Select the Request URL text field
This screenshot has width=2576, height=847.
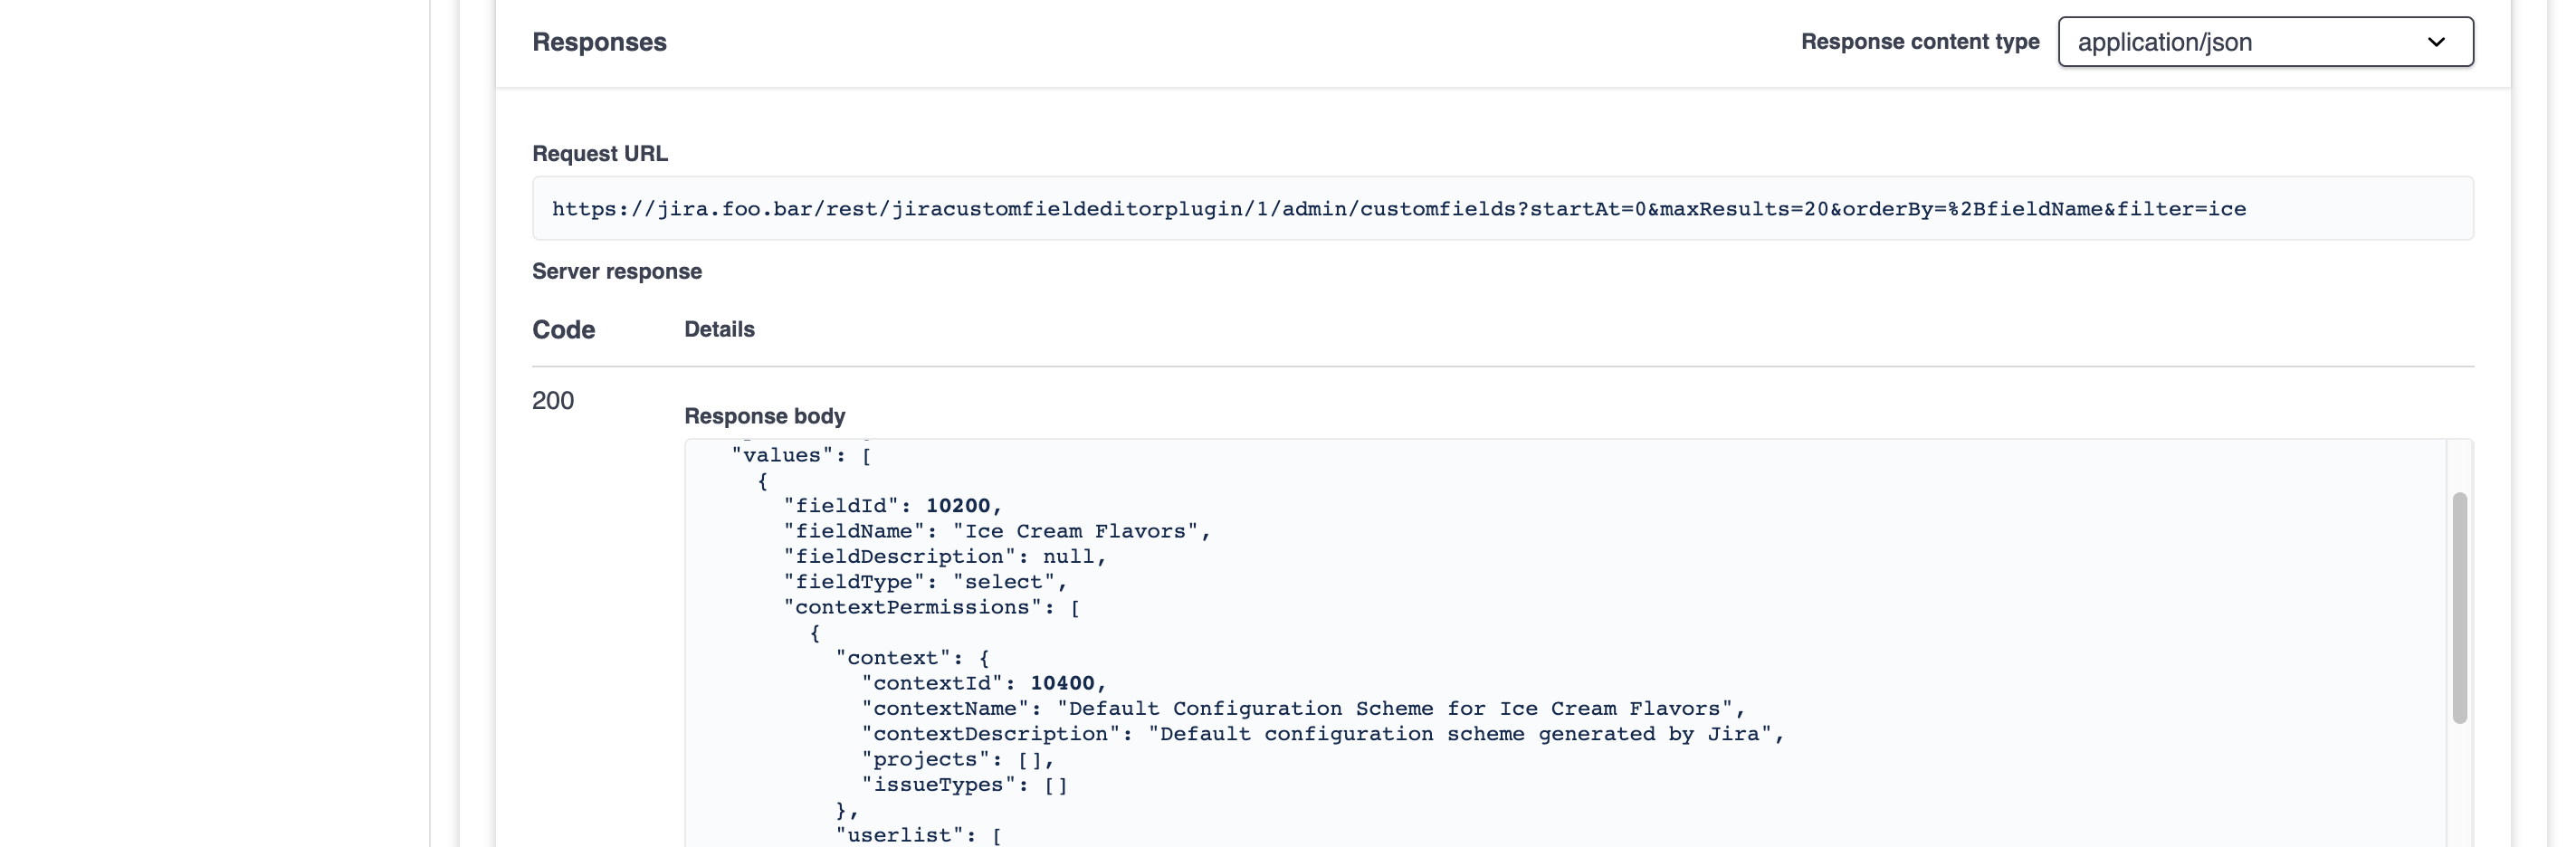pyautogui.click(x=1400, y=208)
